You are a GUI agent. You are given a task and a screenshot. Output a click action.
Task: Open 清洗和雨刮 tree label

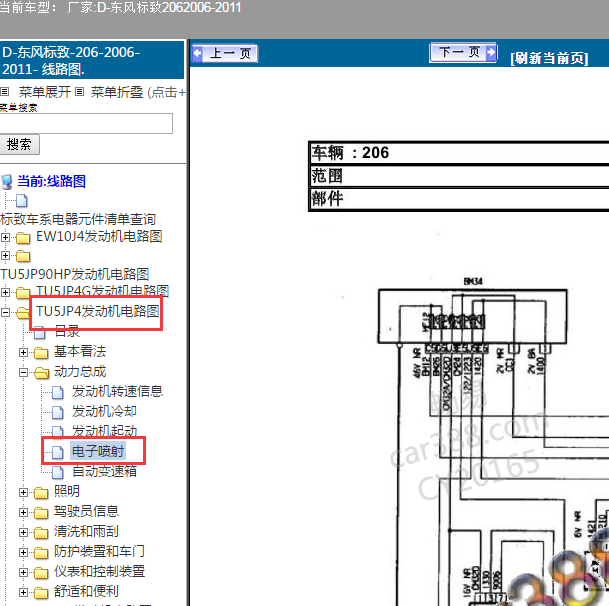click(x=86, y=531)
